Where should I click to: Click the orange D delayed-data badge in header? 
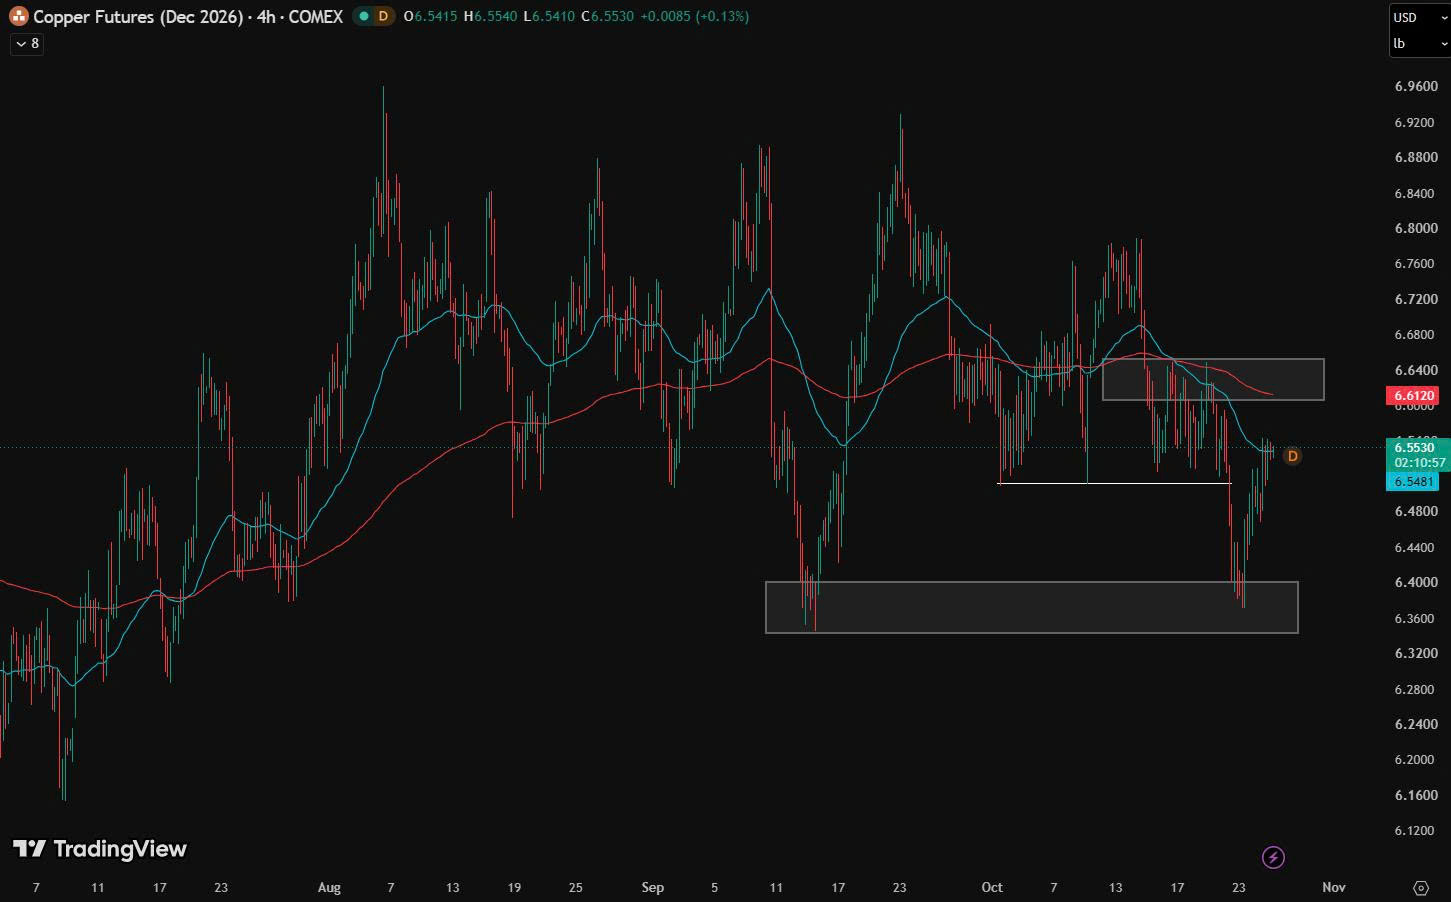coord(383,16)
